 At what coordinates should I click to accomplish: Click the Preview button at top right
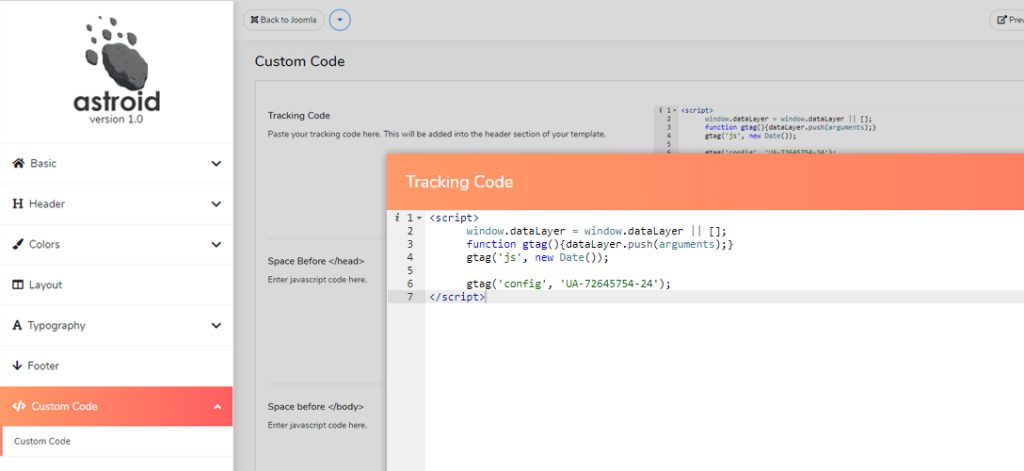1007,20
